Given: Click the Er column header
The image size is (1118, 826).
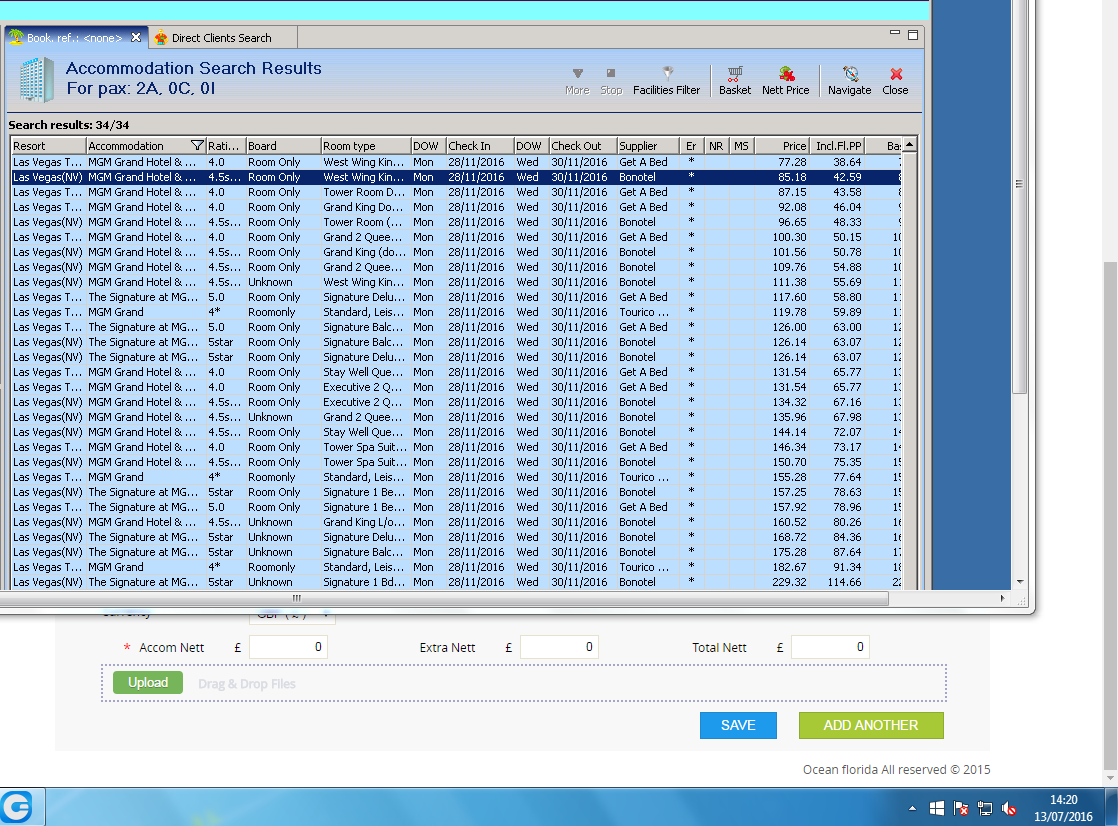Looking at the screenshot, I should coord(691,146).
